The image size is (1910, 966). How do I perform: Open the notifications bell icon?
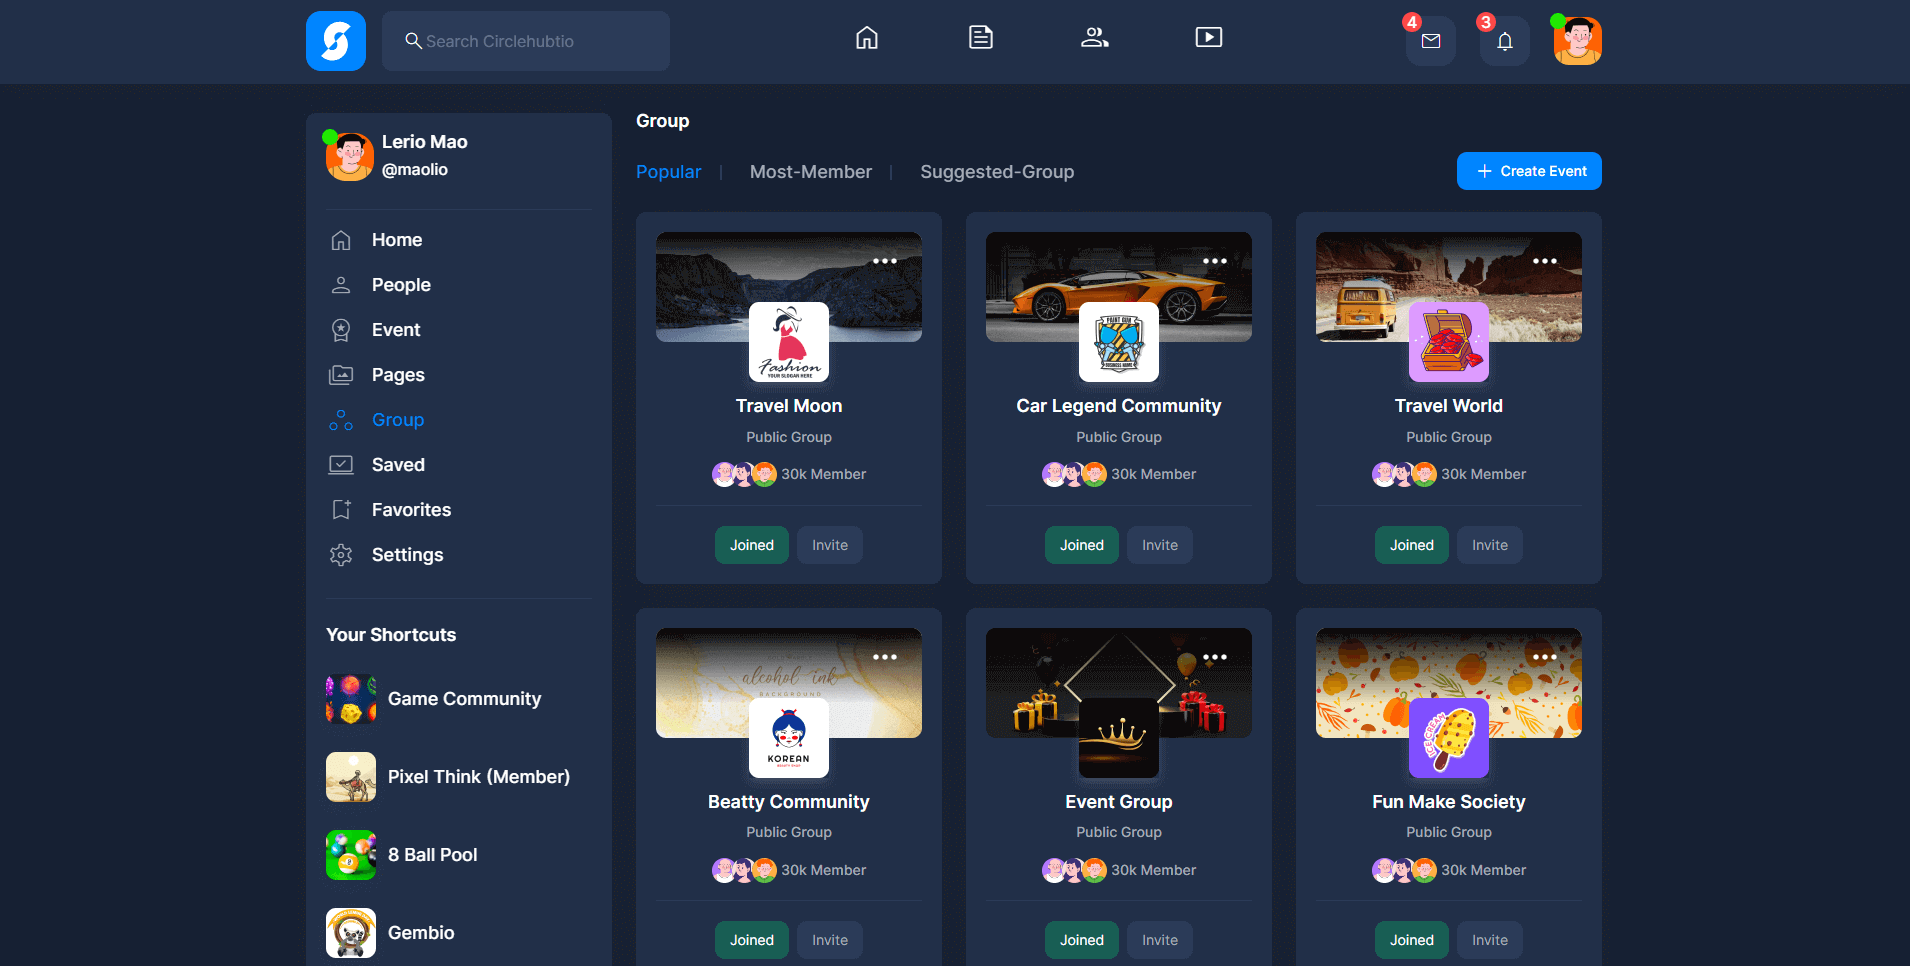coord(1505,41)
